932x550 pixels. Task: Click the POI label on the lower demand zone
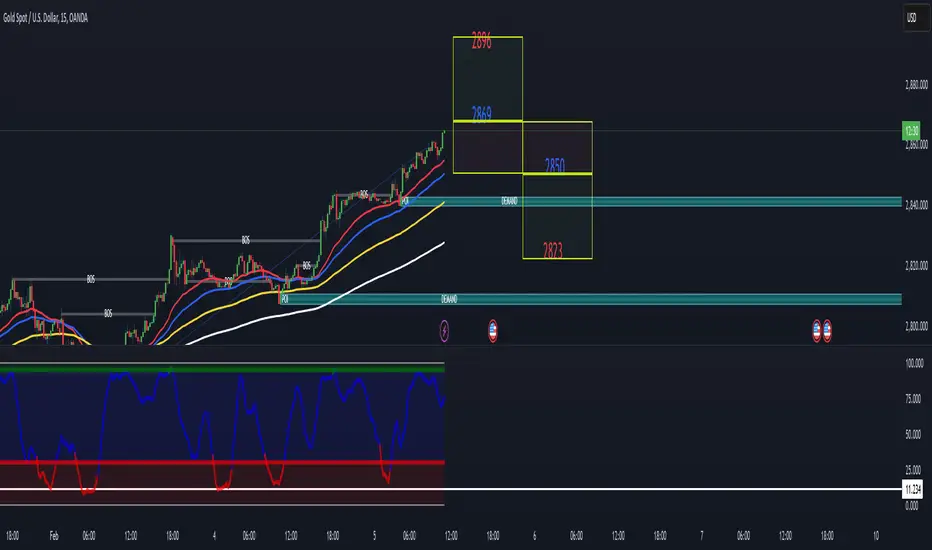click(x=285, y=299)
